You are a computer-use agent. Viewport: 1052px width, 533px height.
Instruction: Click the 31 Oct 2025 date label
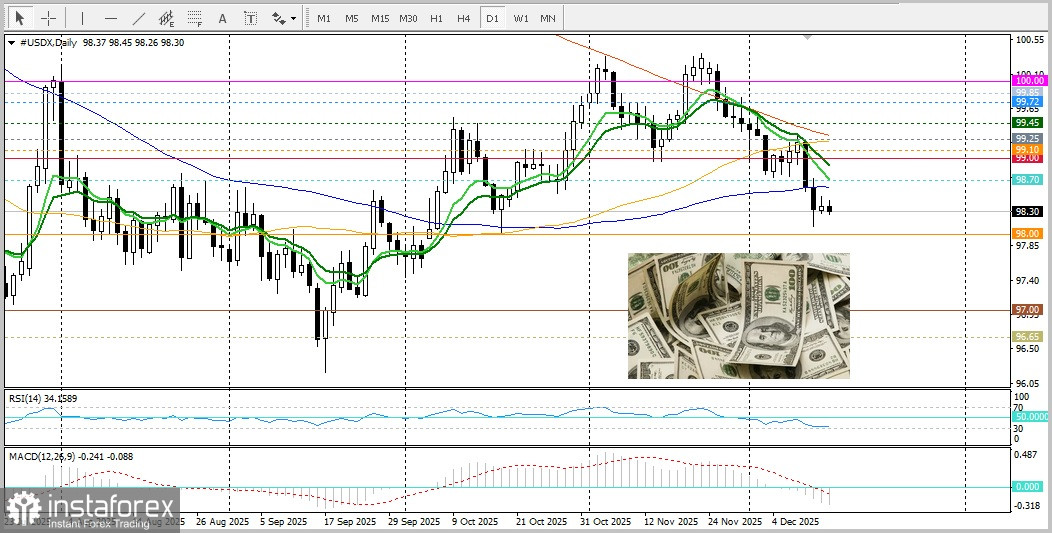[605, 522]
